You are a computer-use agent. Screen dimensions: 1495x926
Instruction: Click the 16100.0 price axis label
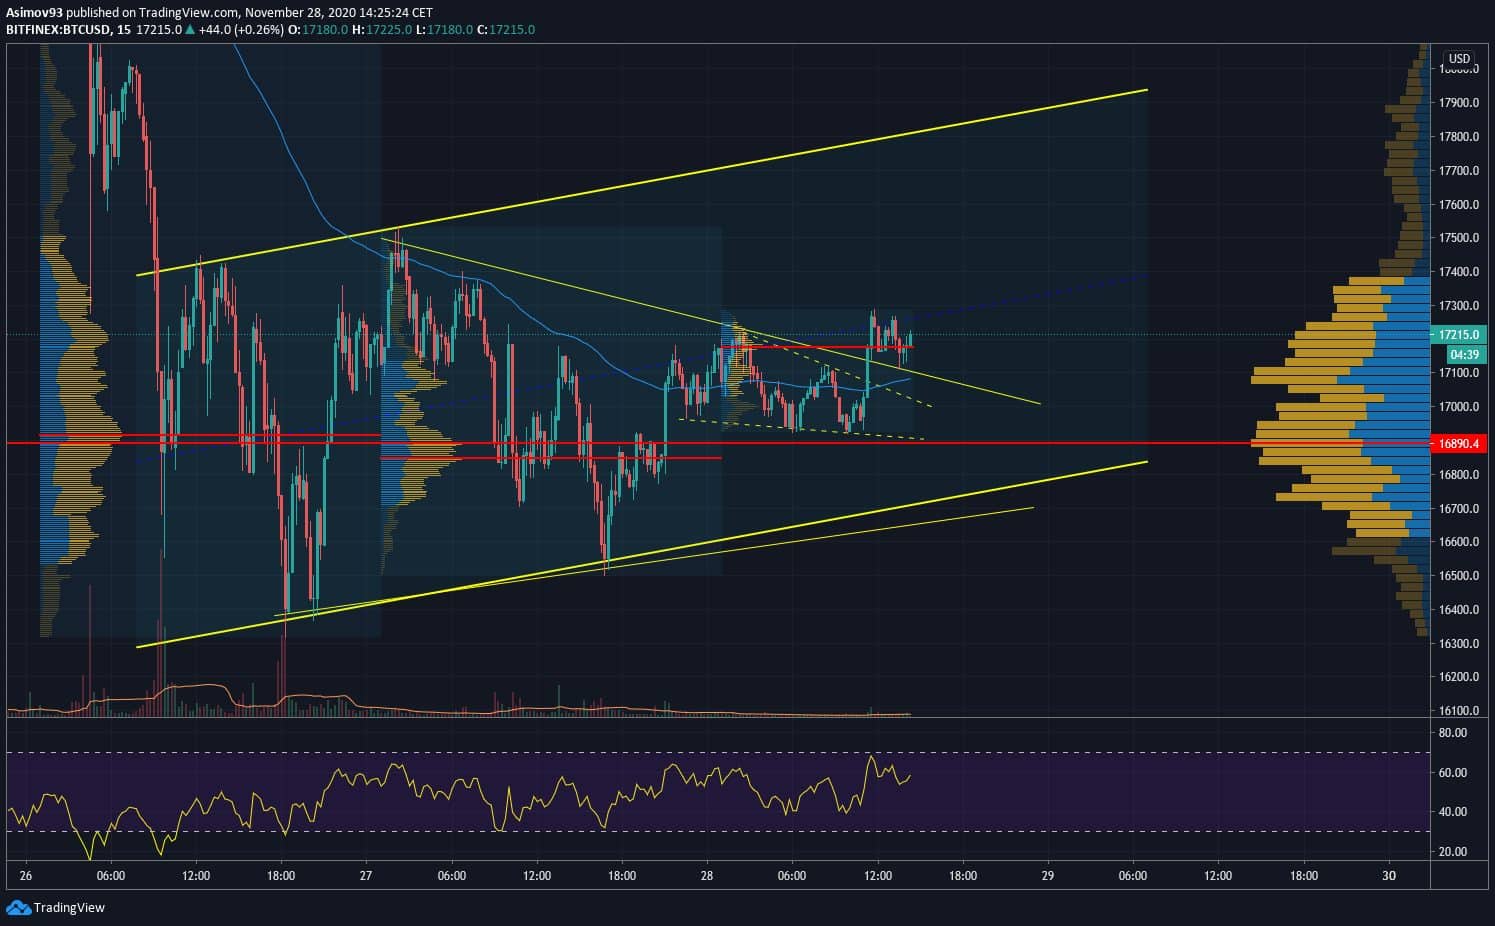coord(1459,711)
